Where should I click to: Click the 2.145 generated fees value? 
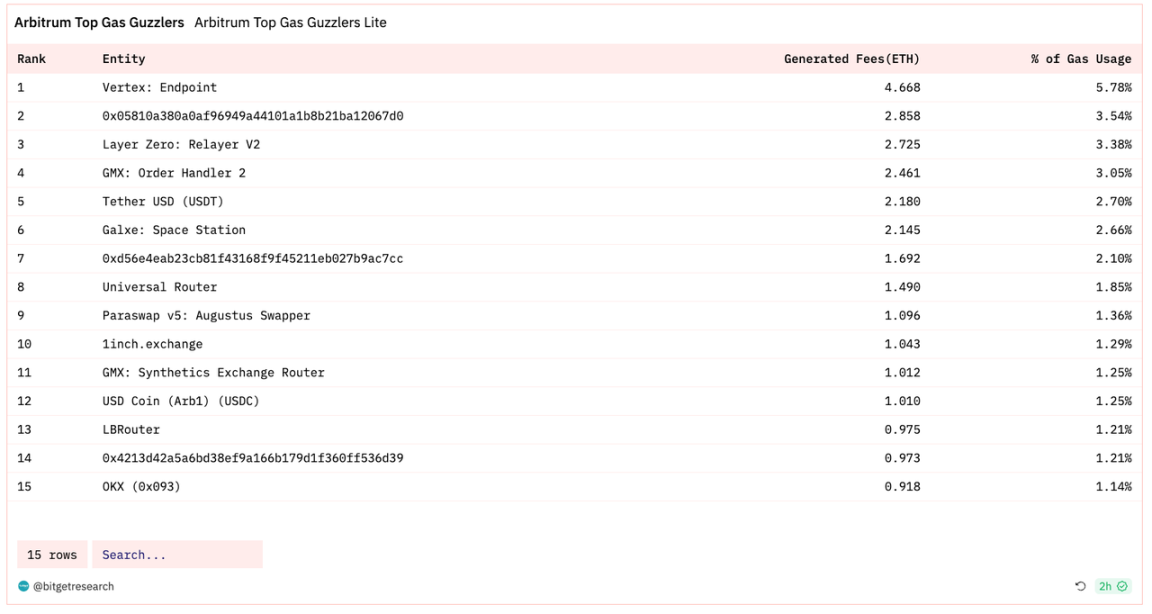point(902,230)
